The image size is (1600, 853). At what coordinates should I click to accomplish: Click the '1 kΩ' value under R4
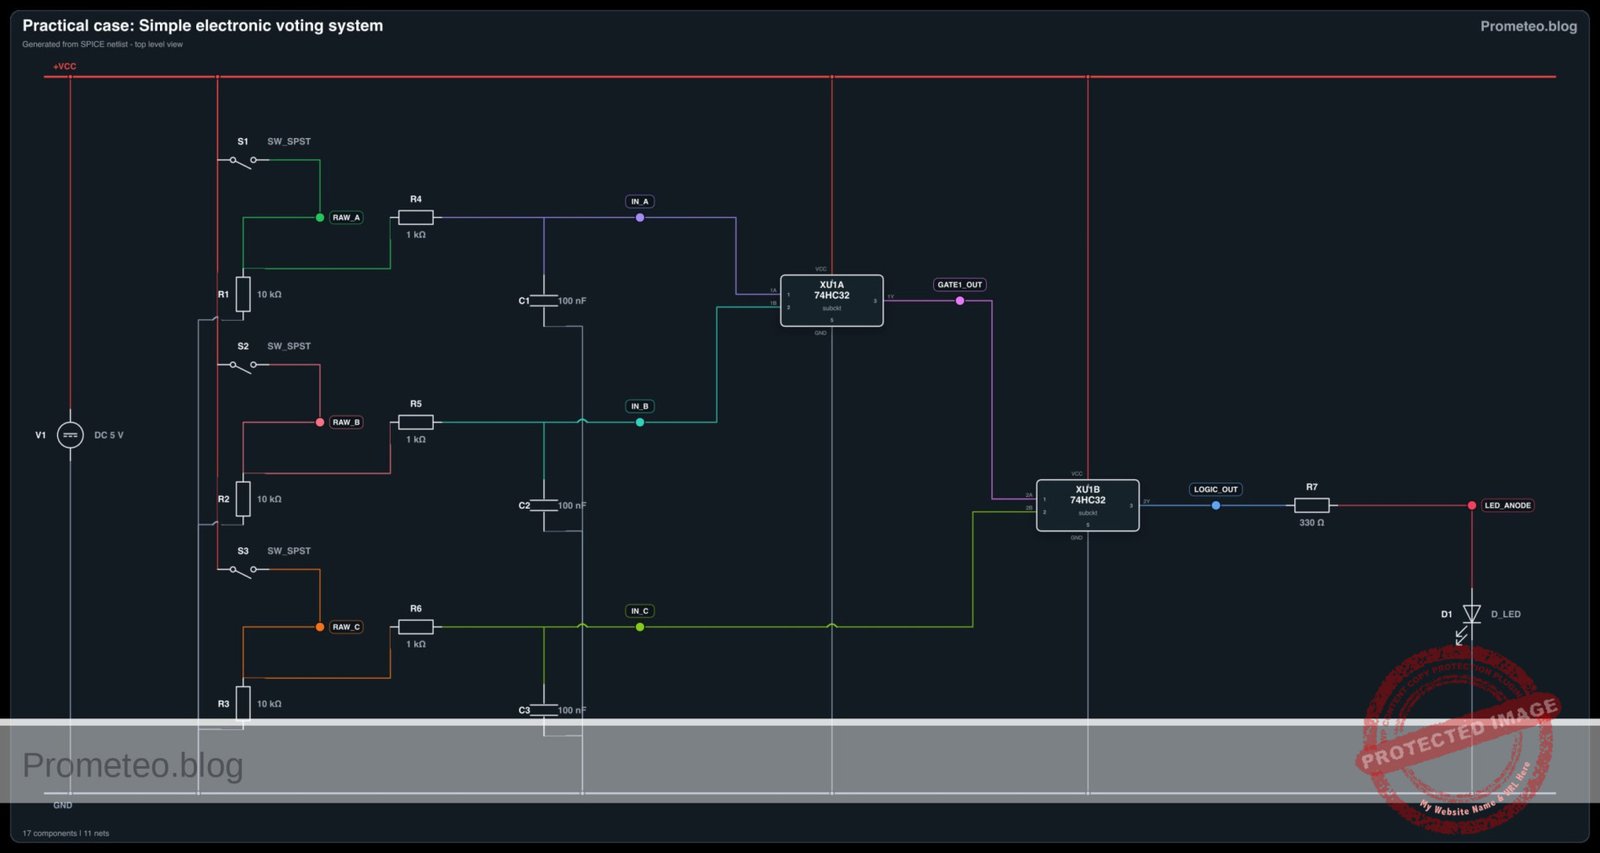tap(416, 234)
